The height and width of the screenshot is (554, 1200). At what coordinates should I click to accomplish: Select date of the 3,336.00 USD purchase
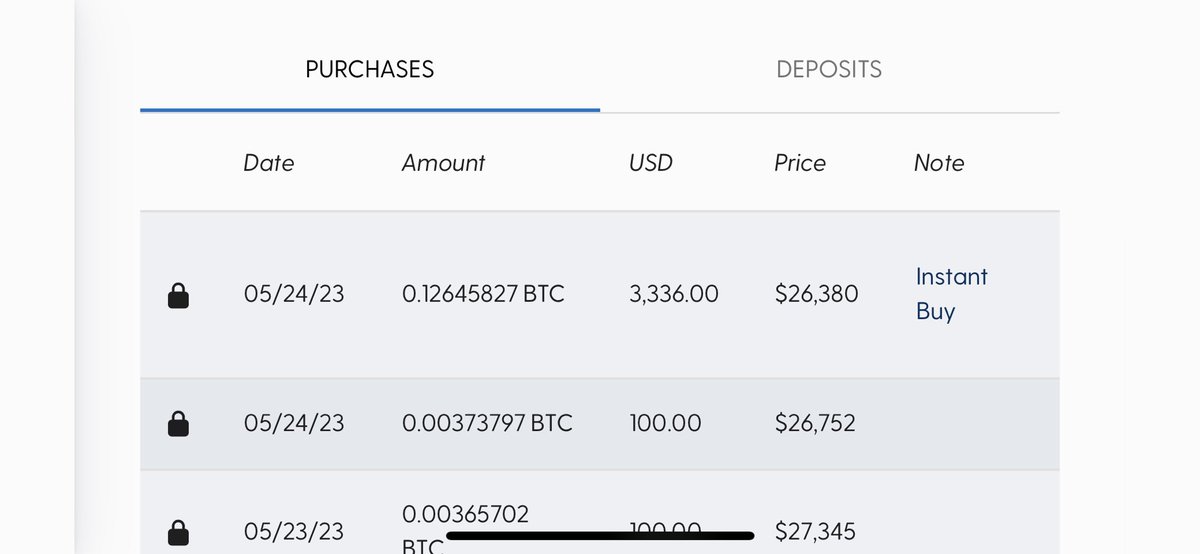point(294,295)
